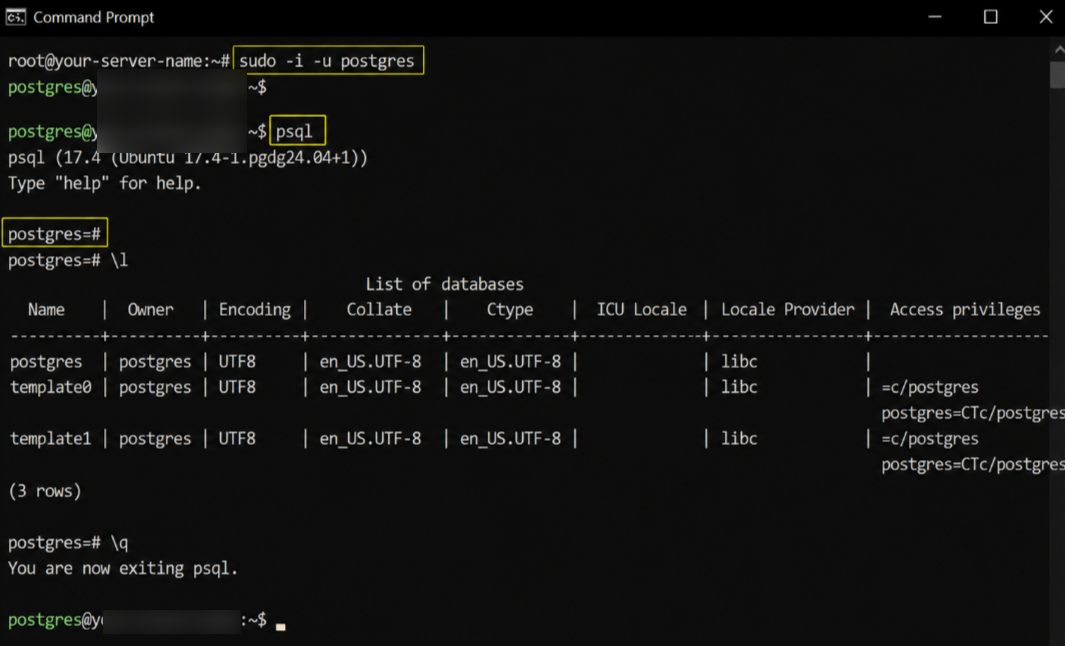The height and width of the screenshot is (646, 1065).
Task: Click "libc" in the template0 row
Action: tap(739, 387)
